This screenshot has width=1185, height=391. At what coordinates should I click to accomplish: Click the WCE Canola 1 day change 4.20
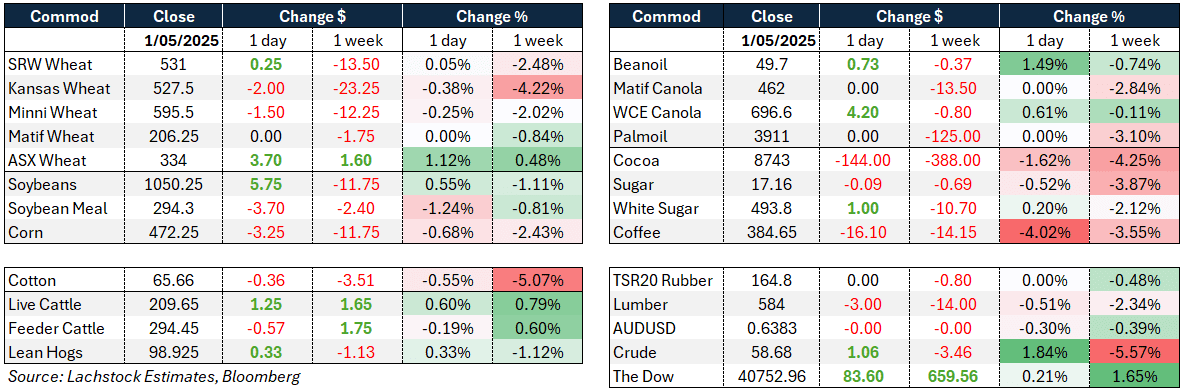866,113
